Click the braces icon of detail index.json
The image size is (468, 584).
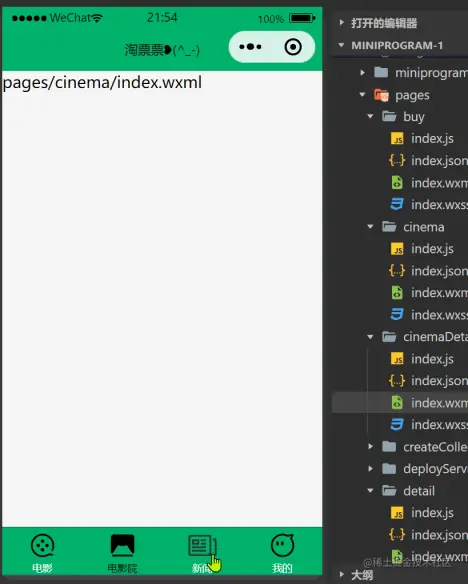(x=397, y=534)
